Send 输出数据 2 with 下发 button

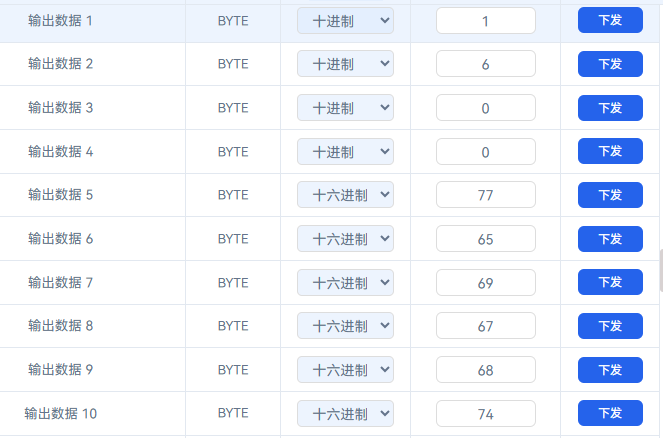(610, 64)
